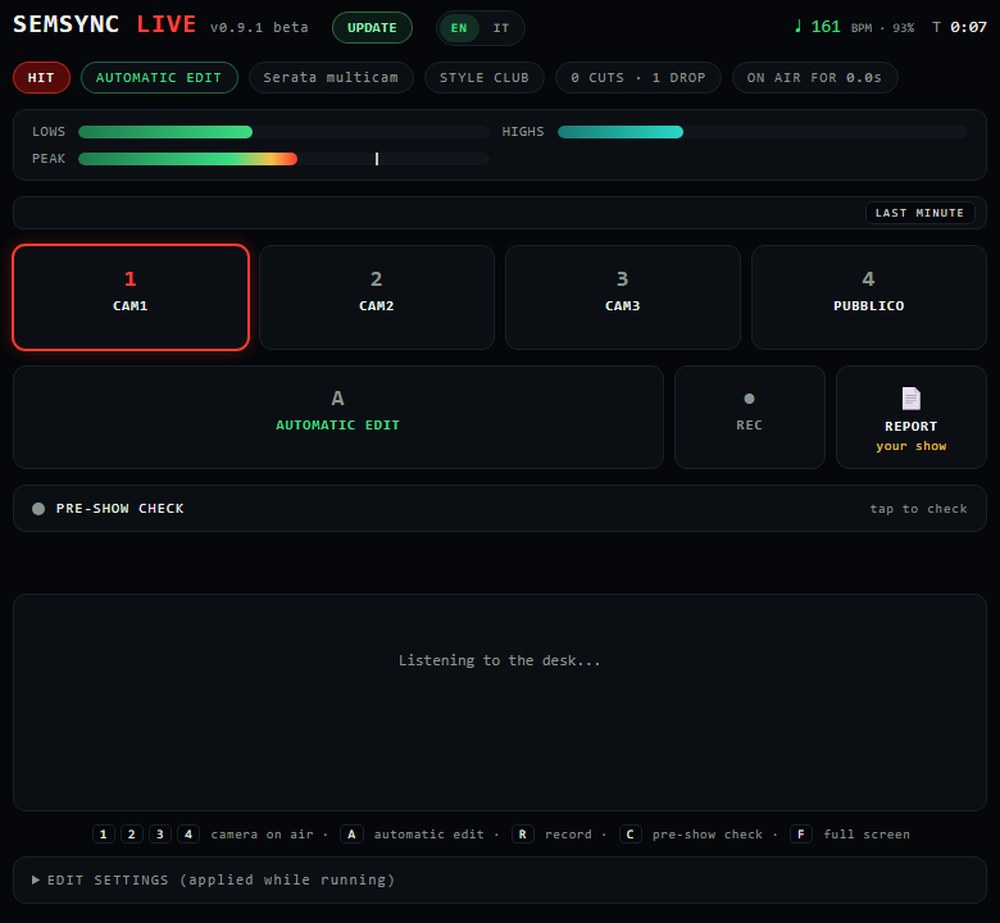The height and width of the screenshot is (923, 1000).
Task: Open the Style Club selector
Action: [485, 78]
